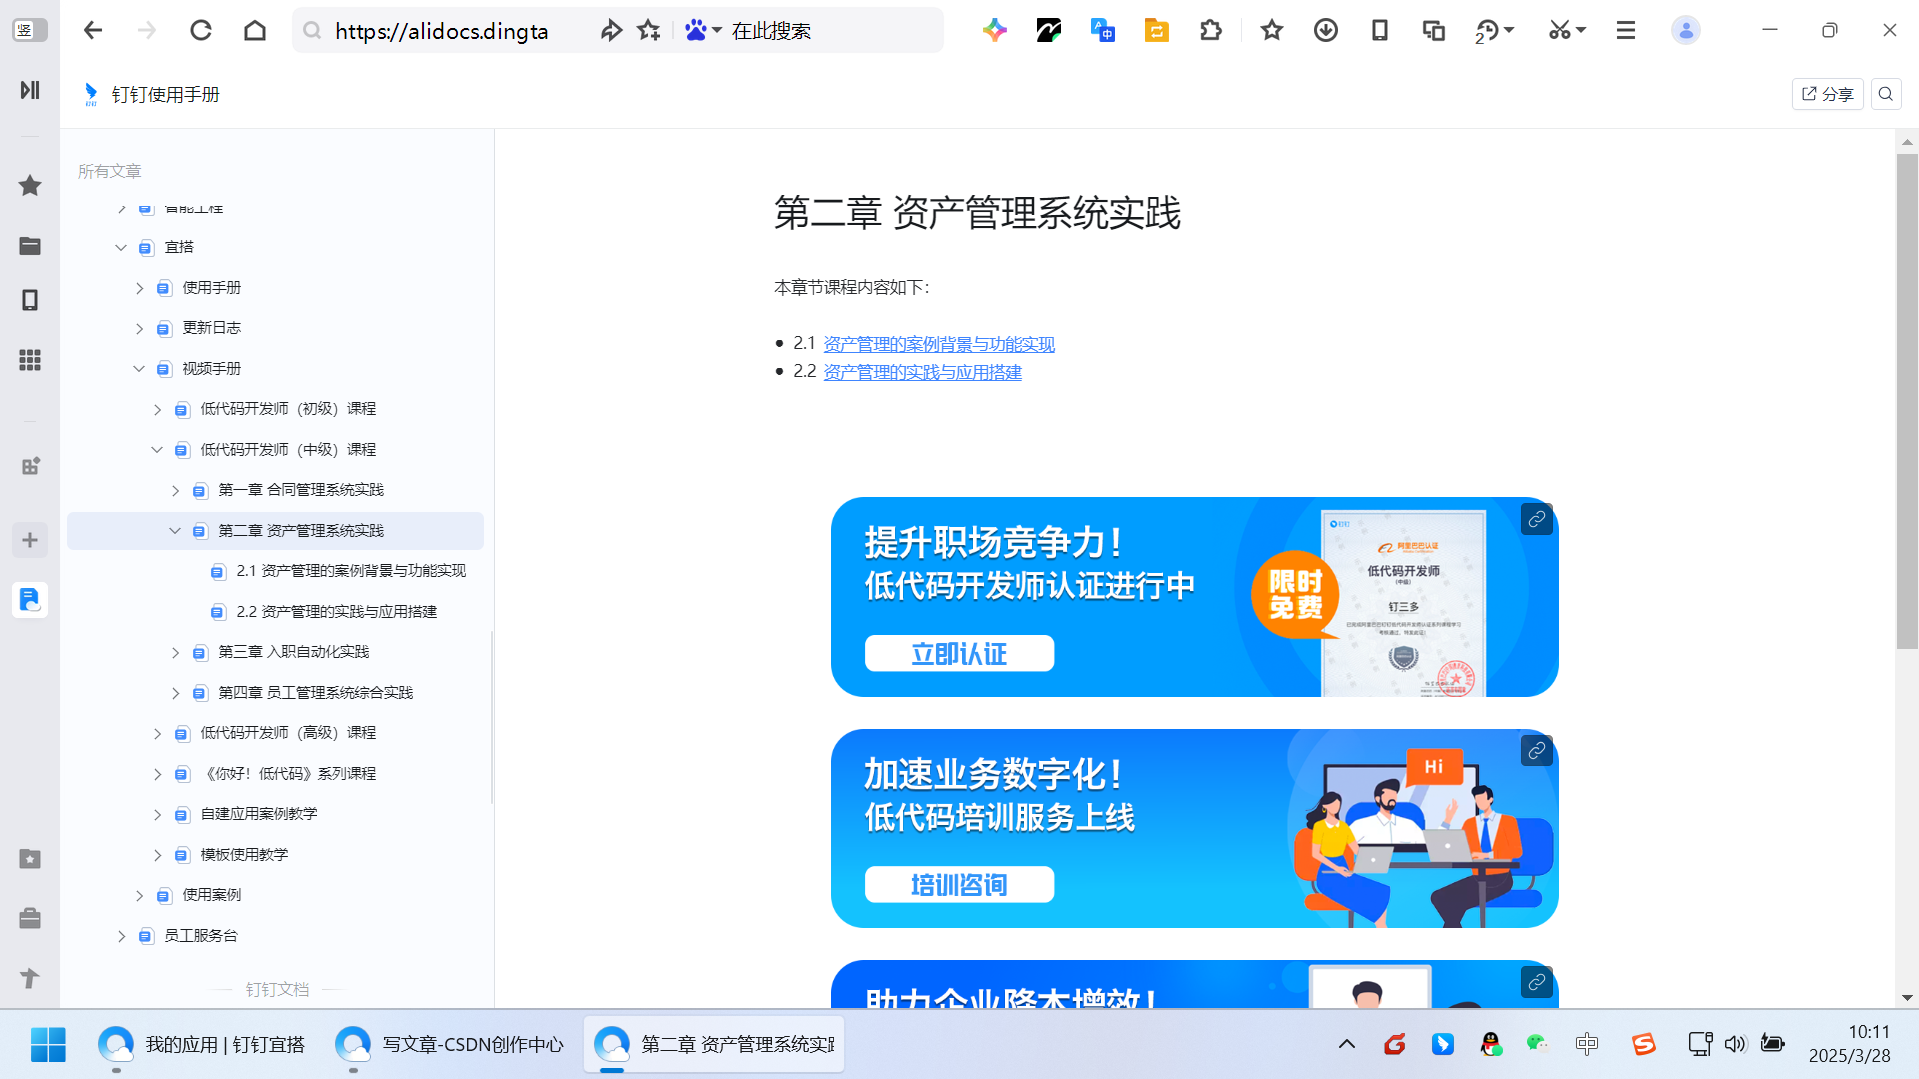Screen dimensions: 1919x1079
Task: Select 自建应用案例教学 in tree
Action: pyautogui.click(x=259, y=814)
